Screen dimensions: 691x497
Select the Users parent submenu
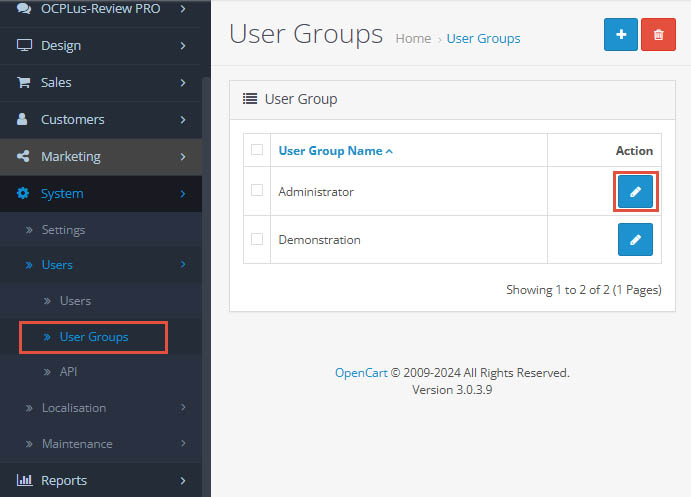[101, 265]
